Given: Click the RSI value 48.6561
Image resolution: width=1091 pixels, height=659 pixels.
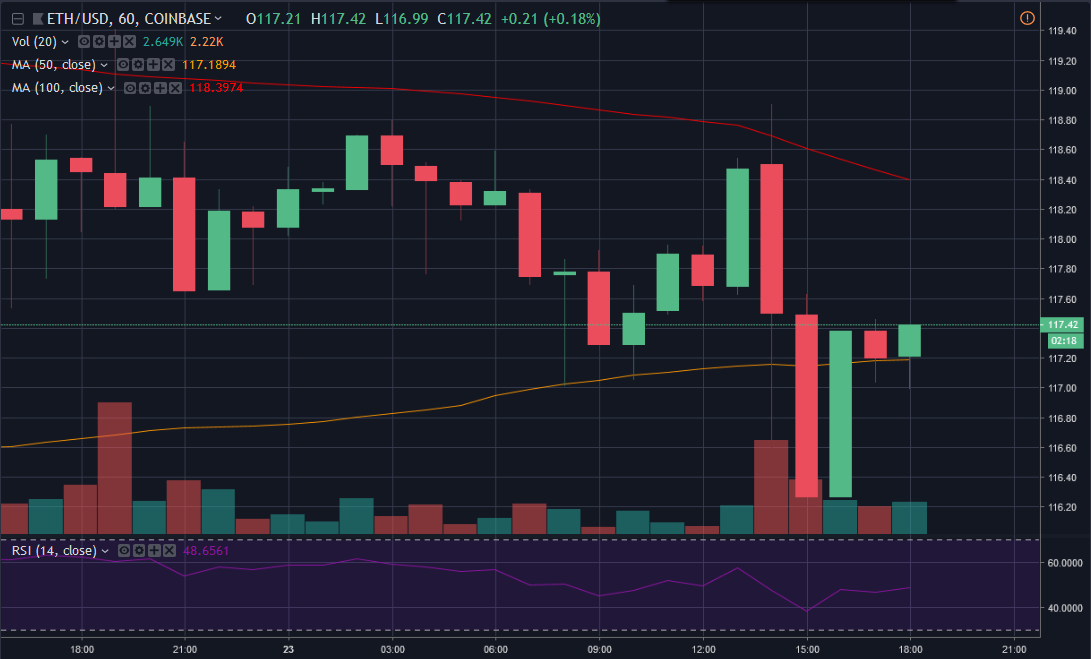Looking at the screenshot, I should (x=206, y=550).
